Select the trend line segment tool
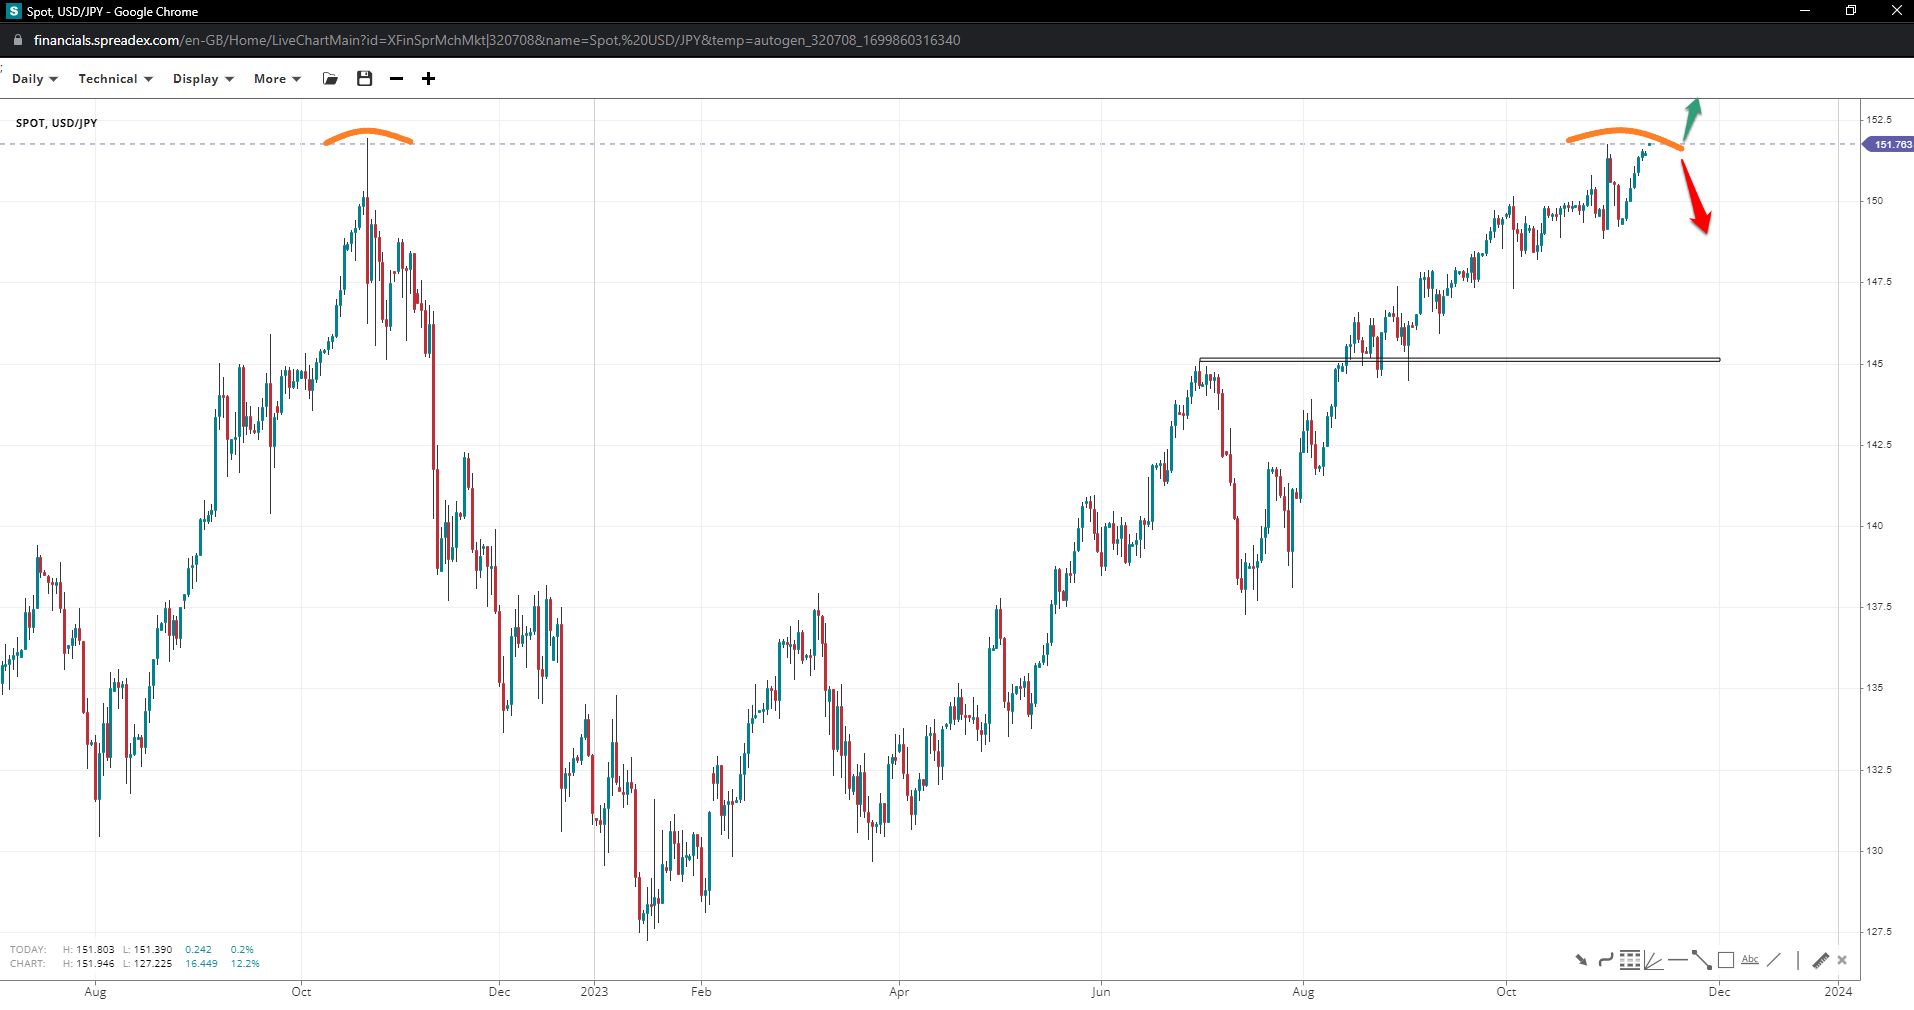The image size is (1914, 1010). [x=1701, y=960]
